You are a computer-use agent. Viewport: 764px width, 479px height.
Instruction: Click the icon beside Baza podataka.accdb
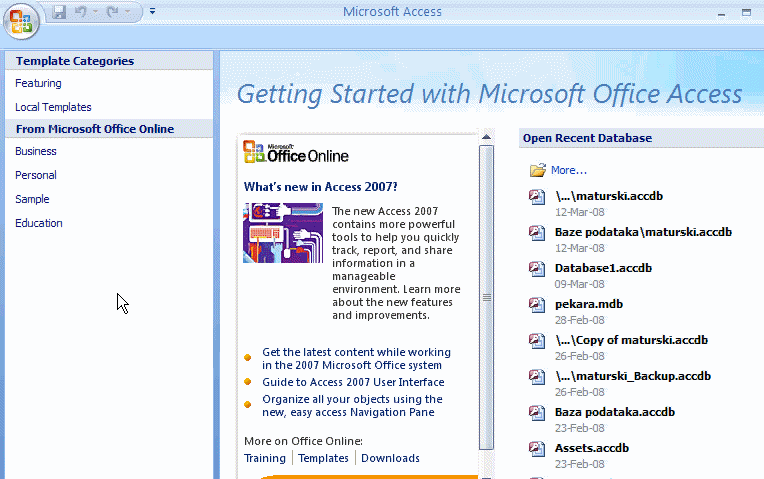point(537,413)
